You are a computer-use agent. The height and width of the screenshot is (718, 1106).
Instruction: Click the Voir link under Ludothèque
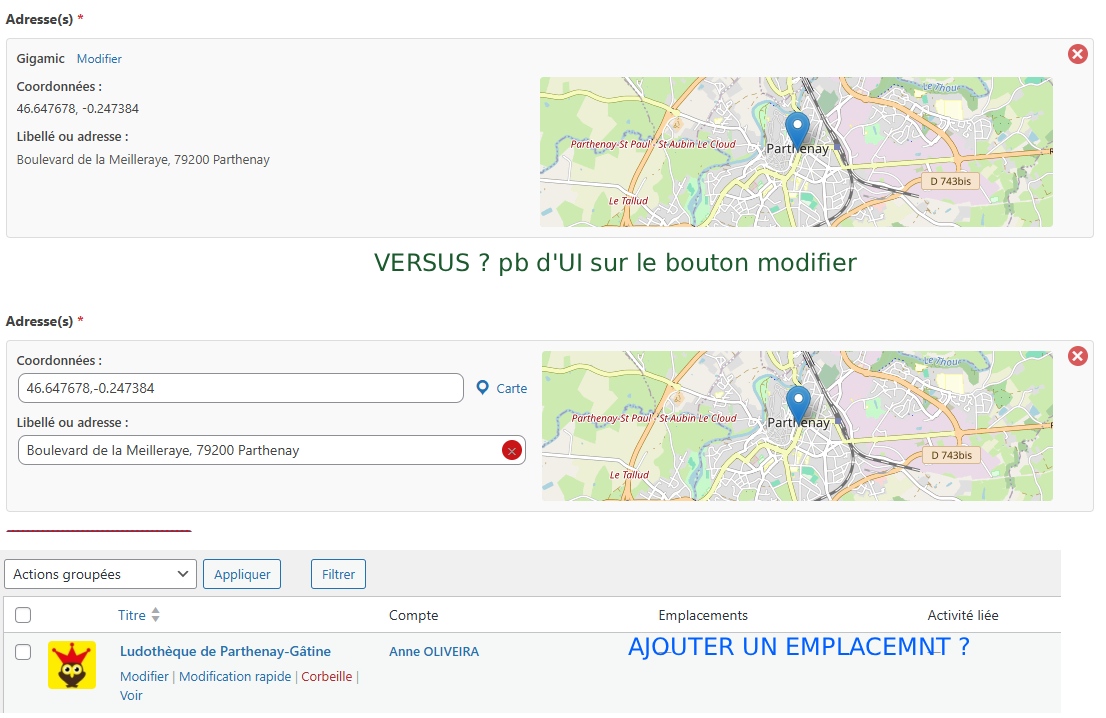[131, 696]
